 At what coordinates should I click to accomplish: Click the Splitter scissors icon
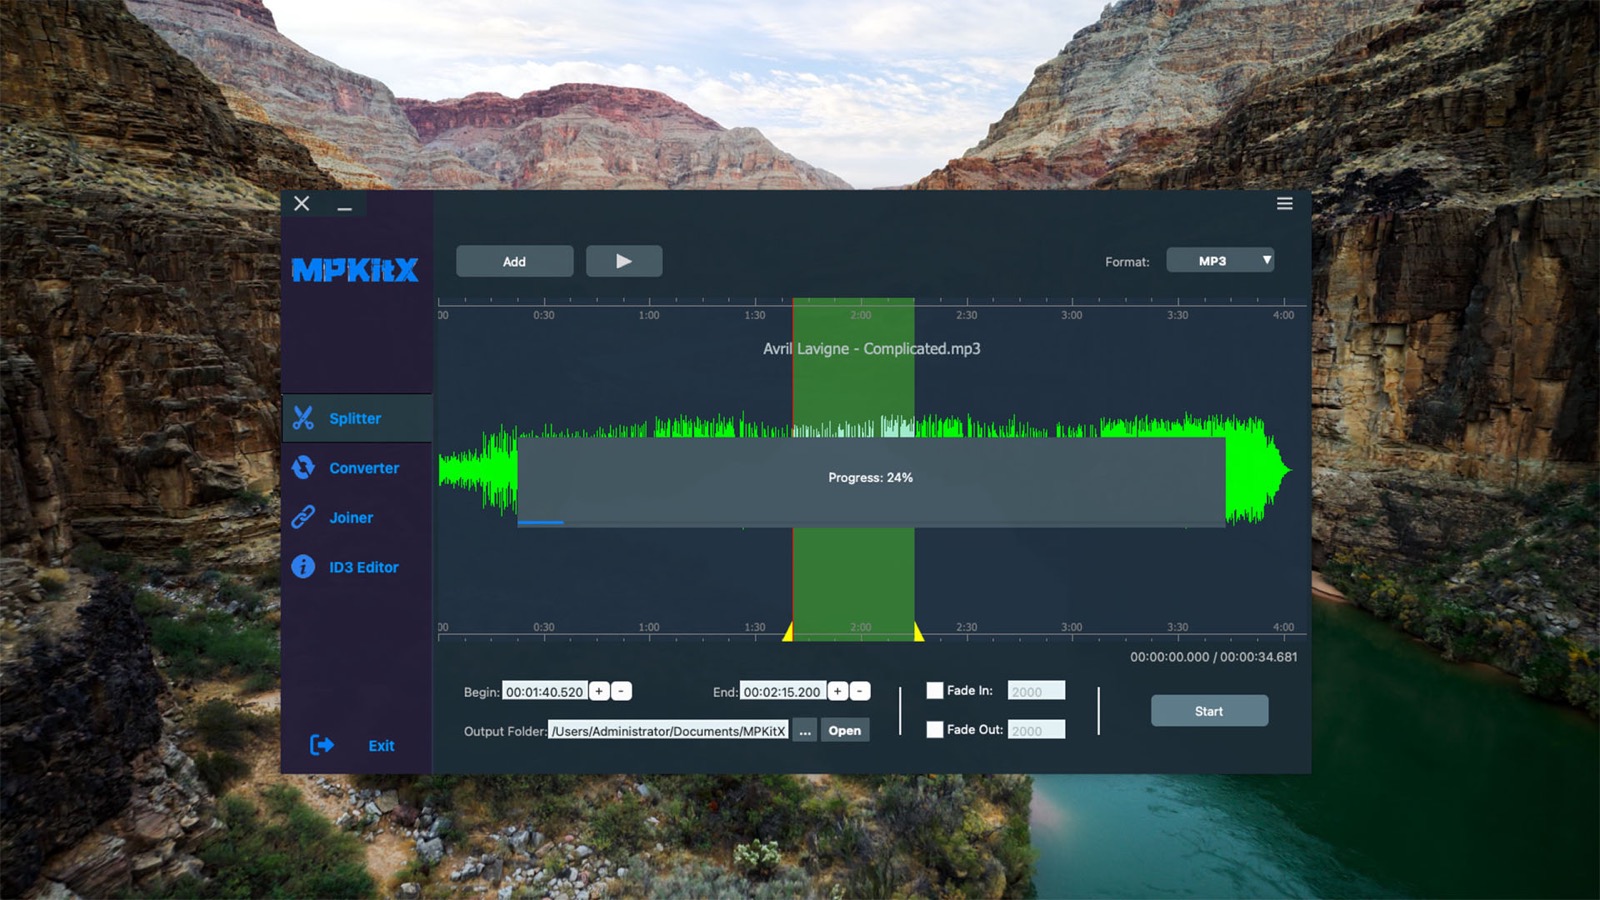[303, 418]
